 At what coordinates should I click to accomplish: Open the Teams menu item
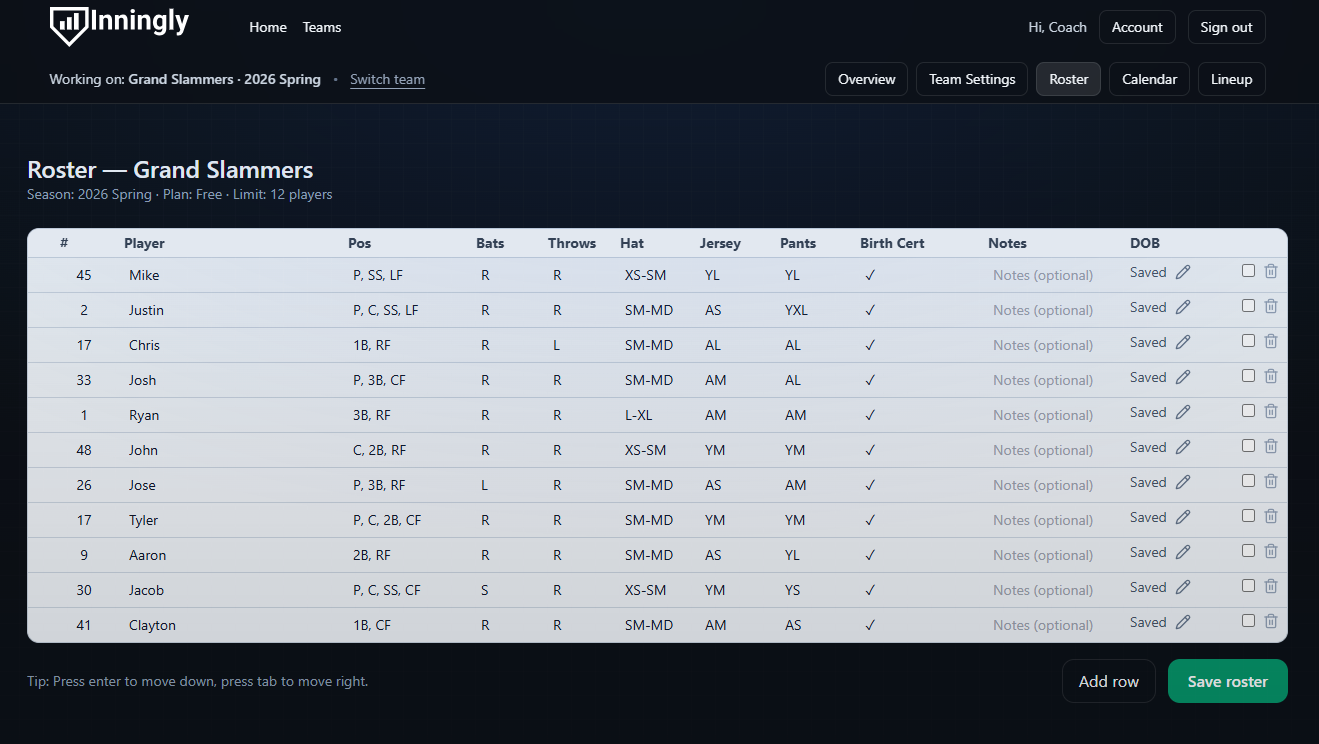(321, 27)
